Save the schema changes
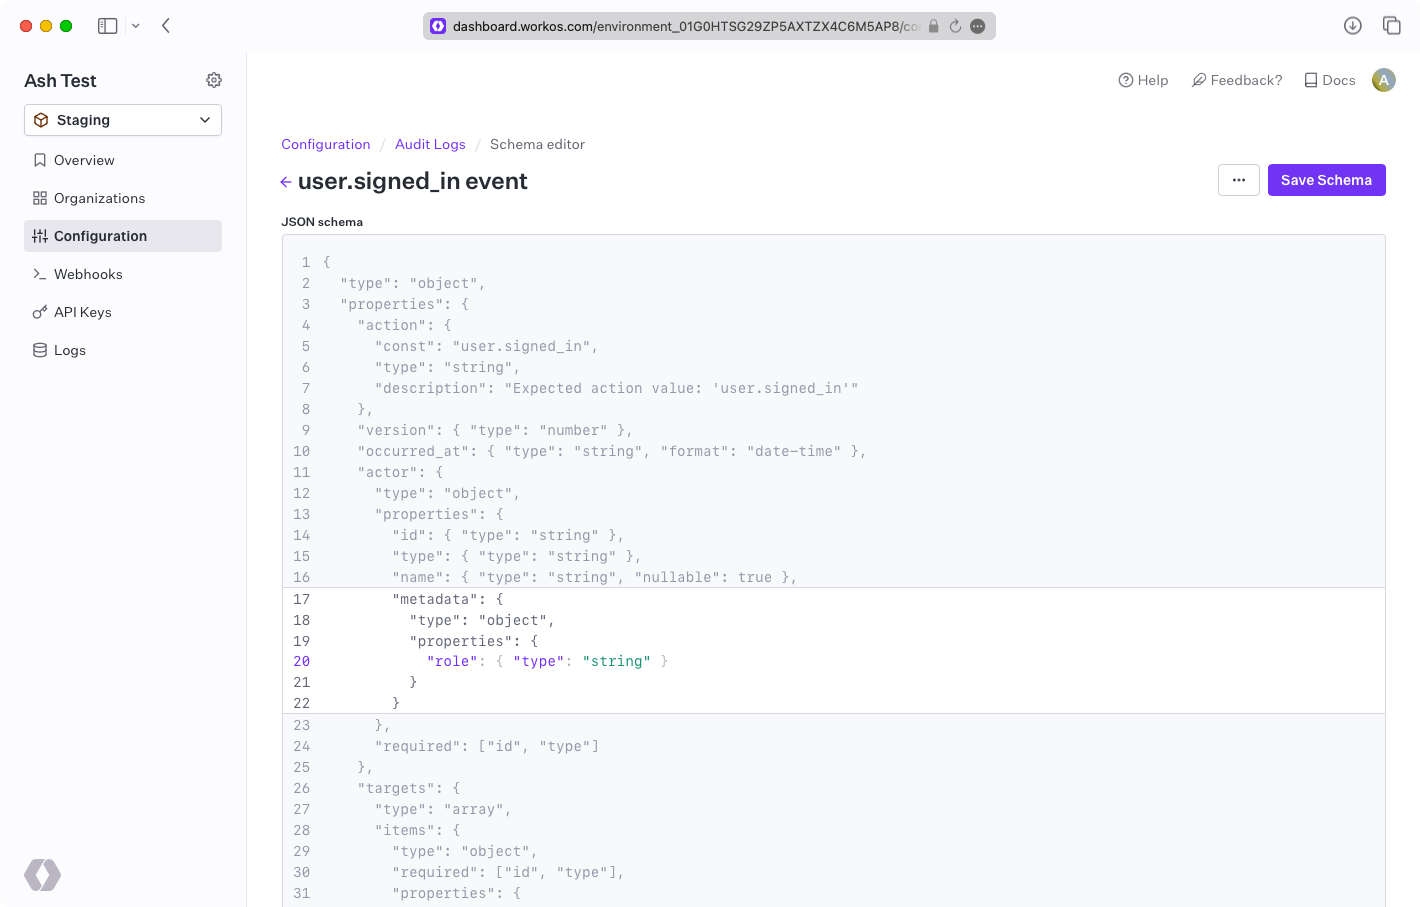Screen dimensions: 1420x907 pyautogui.click(x=1326, y=180)
